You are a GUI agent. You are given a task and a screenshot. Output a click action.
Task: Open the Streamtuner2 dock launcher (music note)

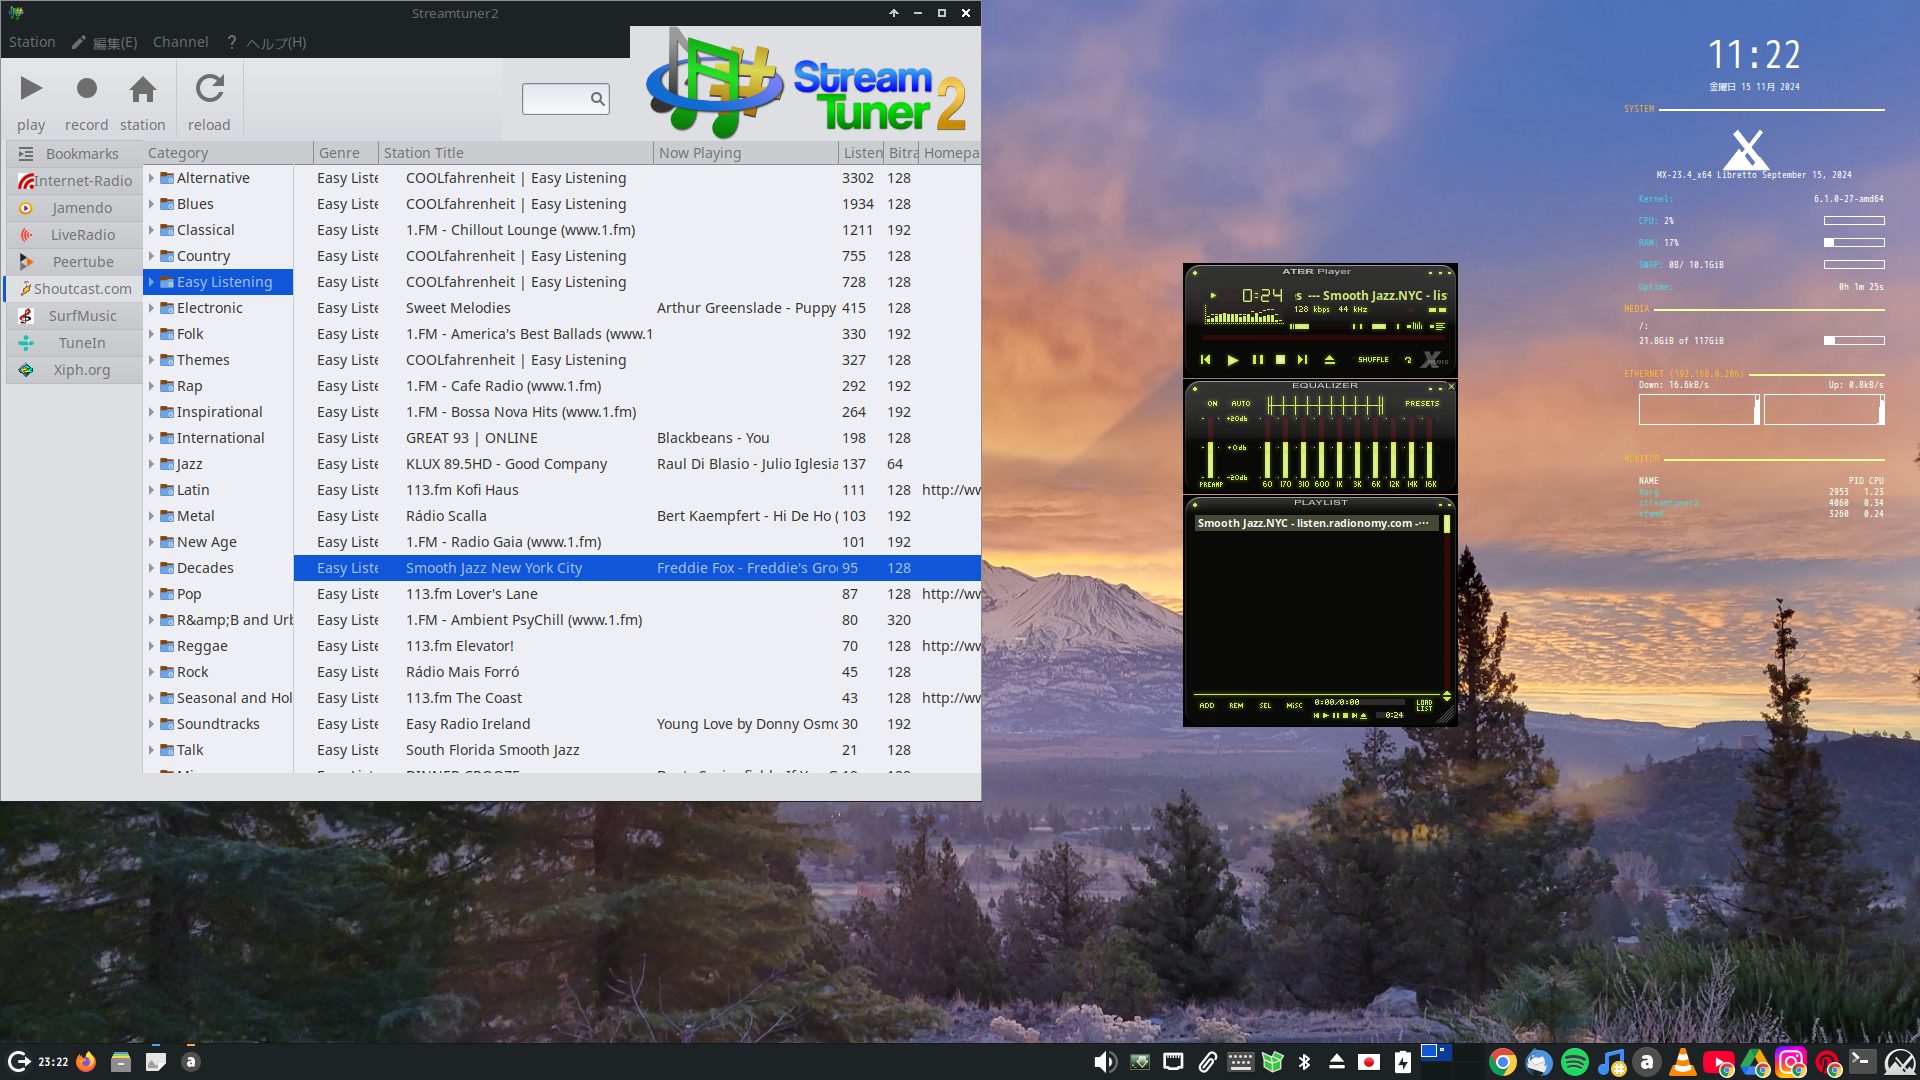[1611, 1062]
